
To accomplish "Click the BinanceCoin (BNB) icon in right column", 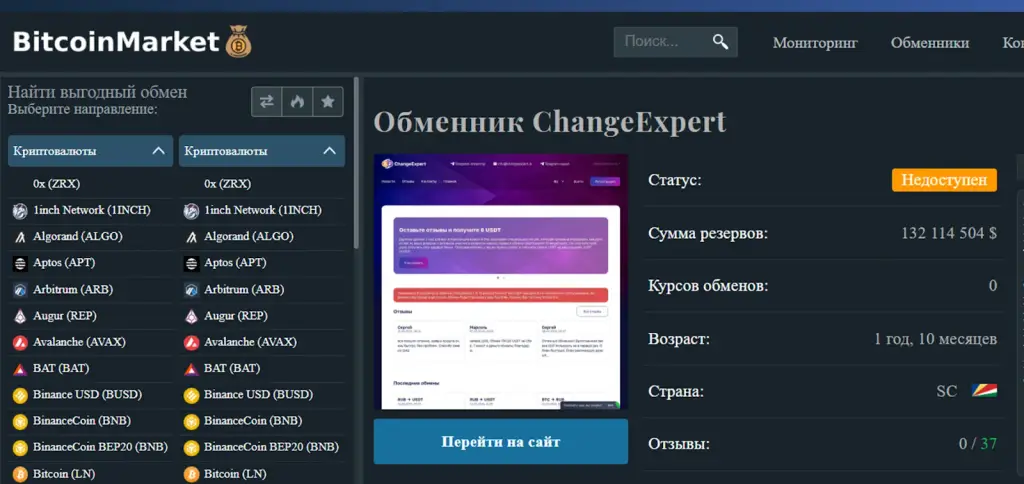I will [191, 421].
